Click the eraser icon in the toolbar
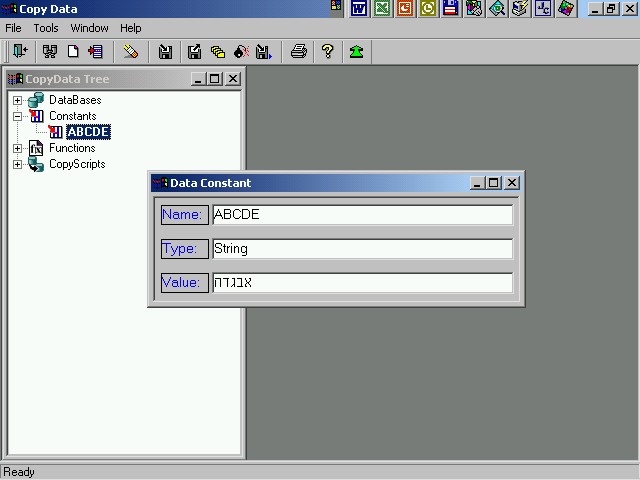The width and height of the screenshot is (640, 480). 131,52
